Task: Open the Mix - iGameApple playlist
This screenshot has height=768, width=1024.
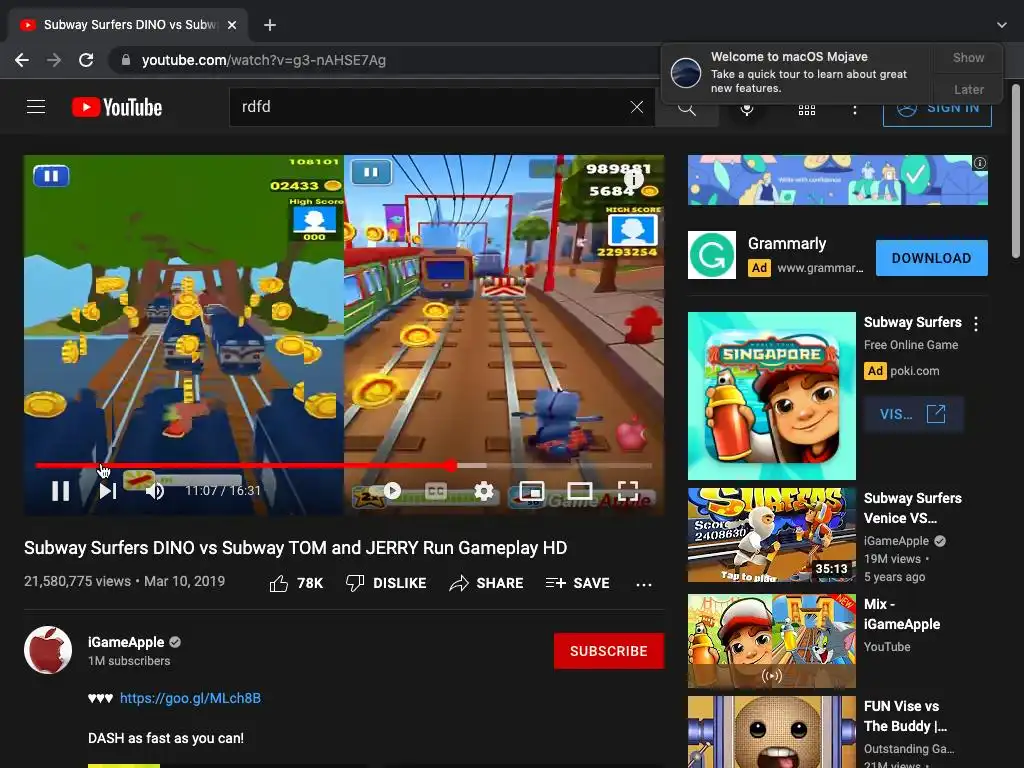Action: (771, 641)
